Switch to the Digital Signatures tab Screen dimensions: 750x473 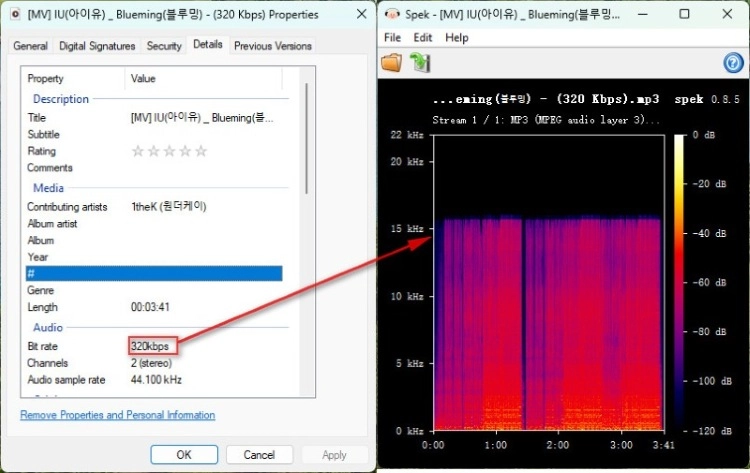[97, 46]
